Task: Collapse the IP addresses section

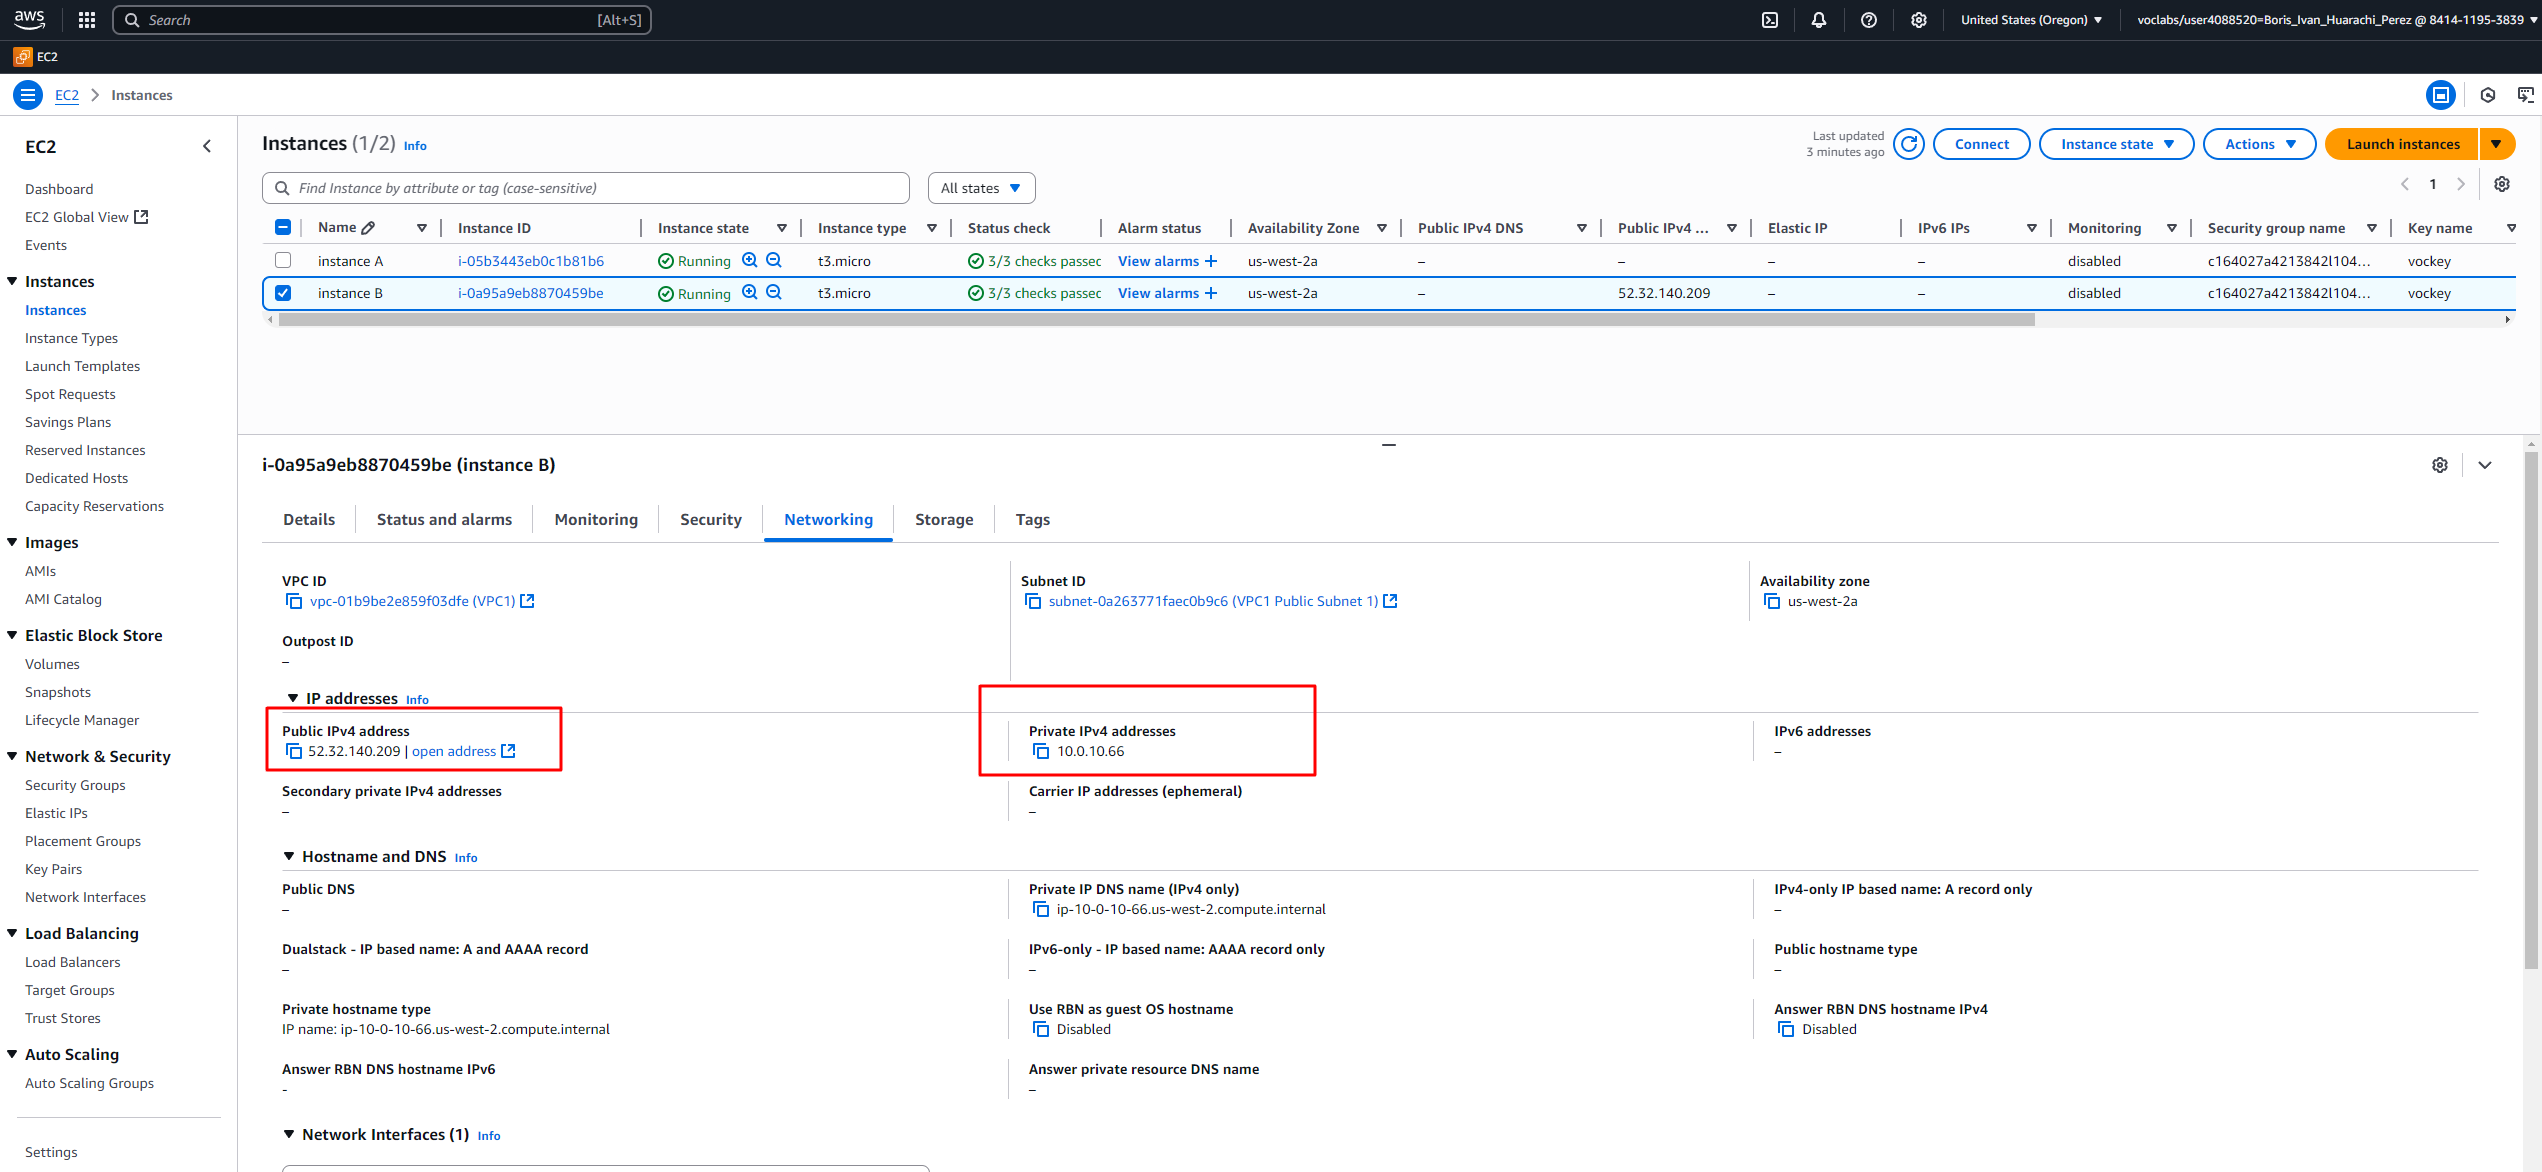Action: coord(293,698)
